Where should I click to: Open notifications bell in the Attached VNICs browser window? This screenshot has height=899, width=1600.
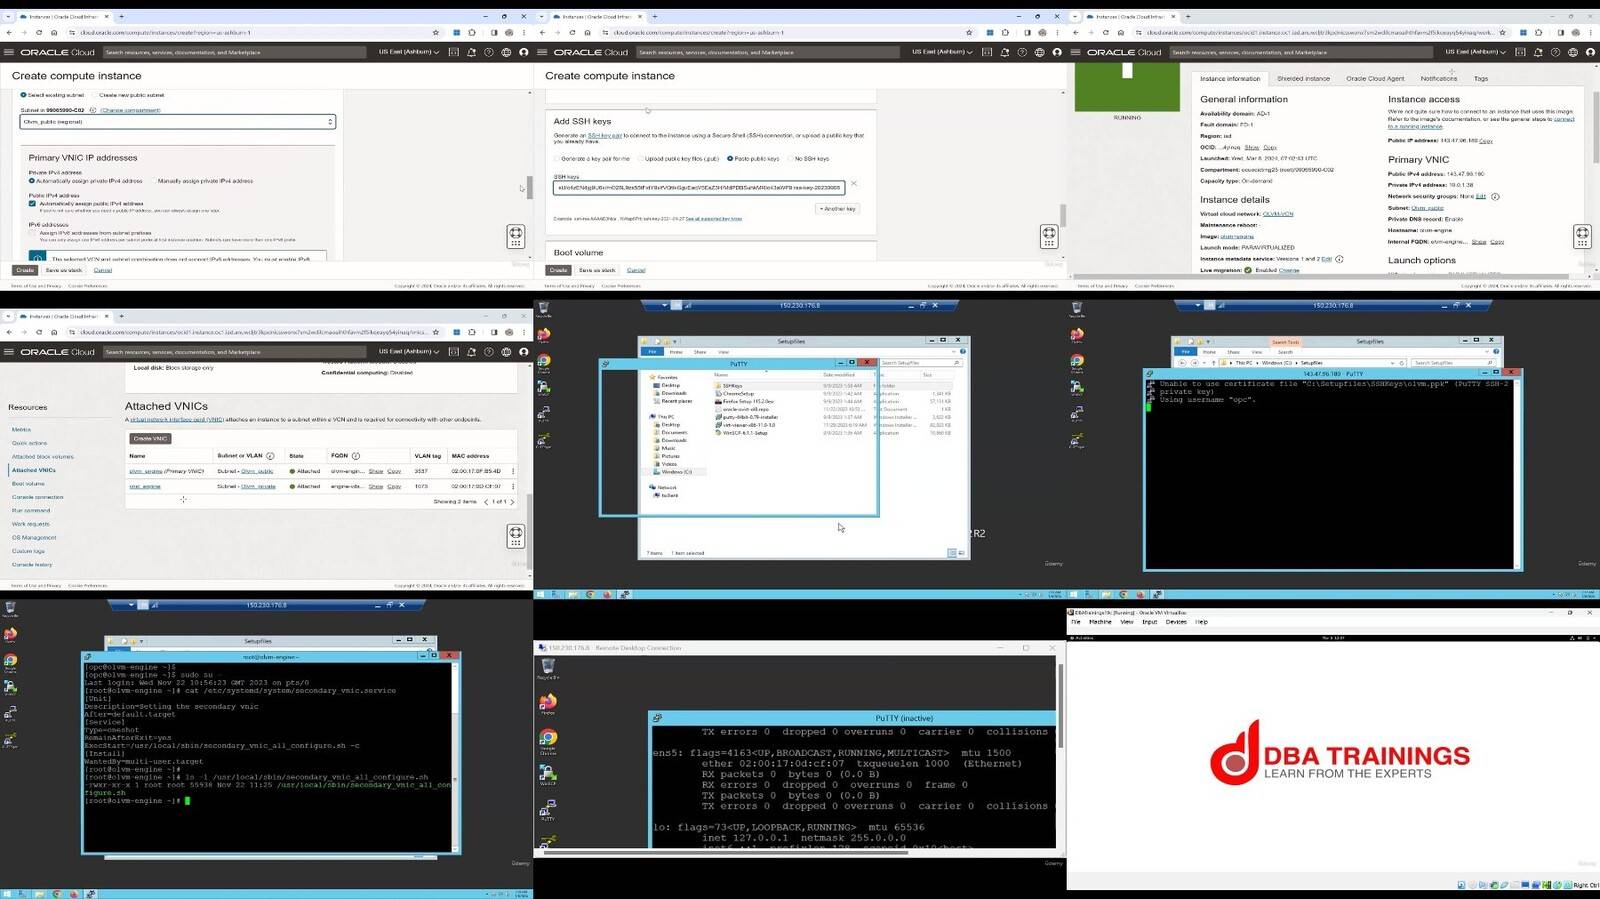(x=471, y=352)
